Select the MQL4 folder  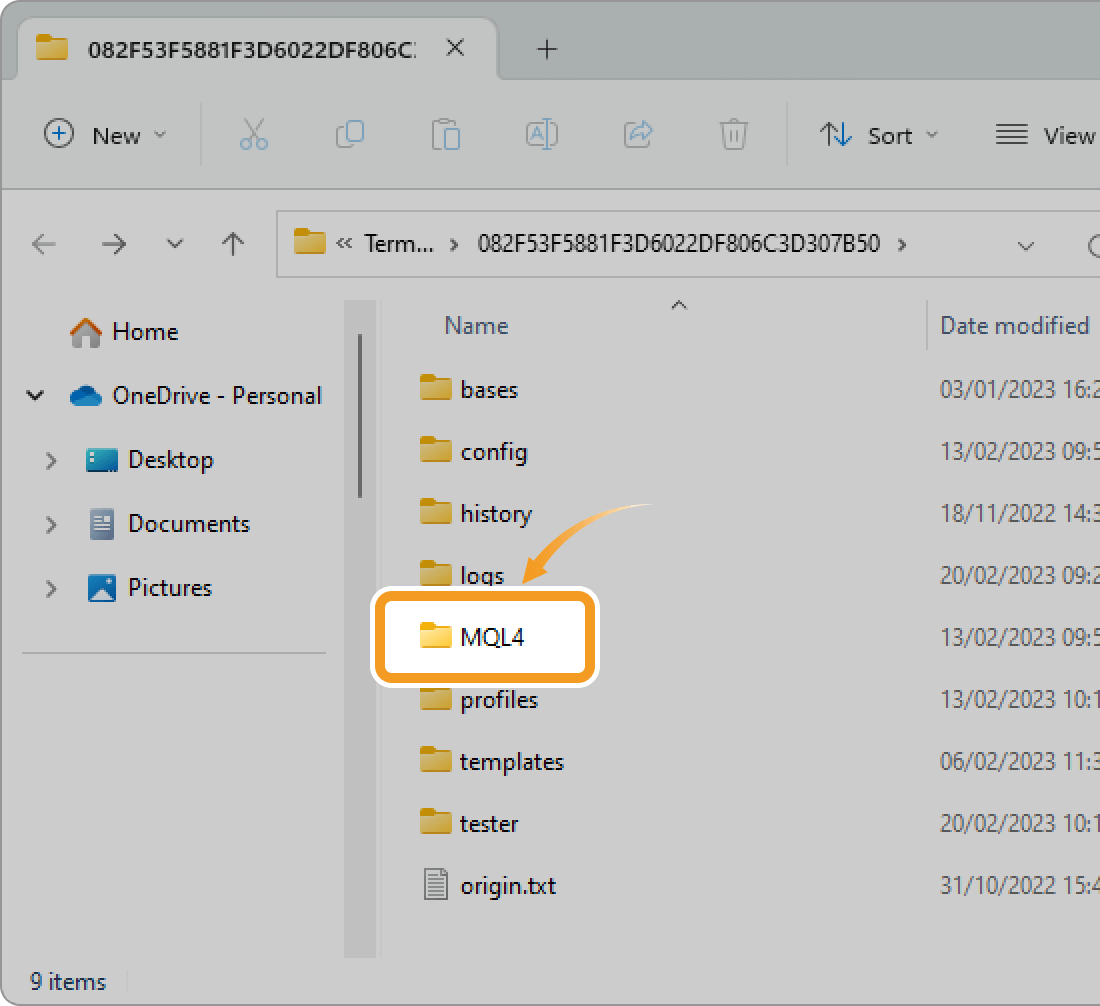tap(492, 637)
